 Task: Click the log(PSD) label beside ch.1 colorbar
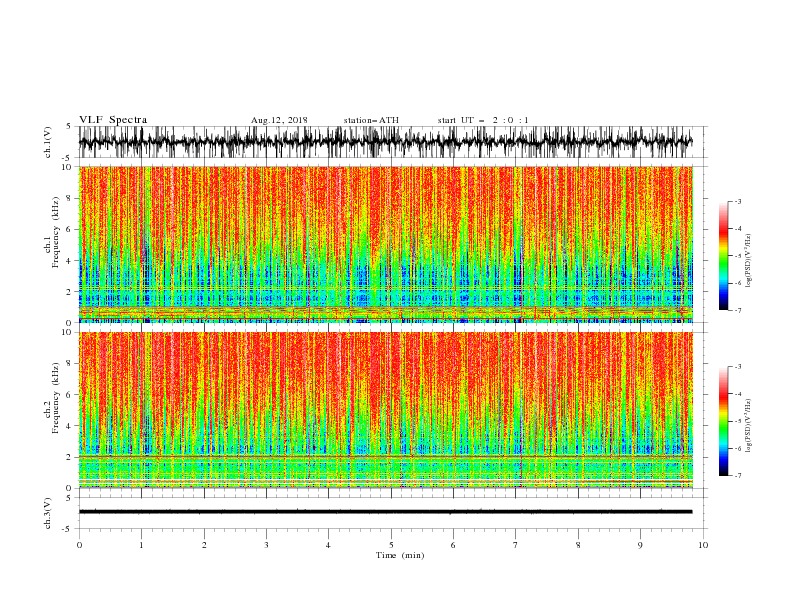[x=749, y=261]
